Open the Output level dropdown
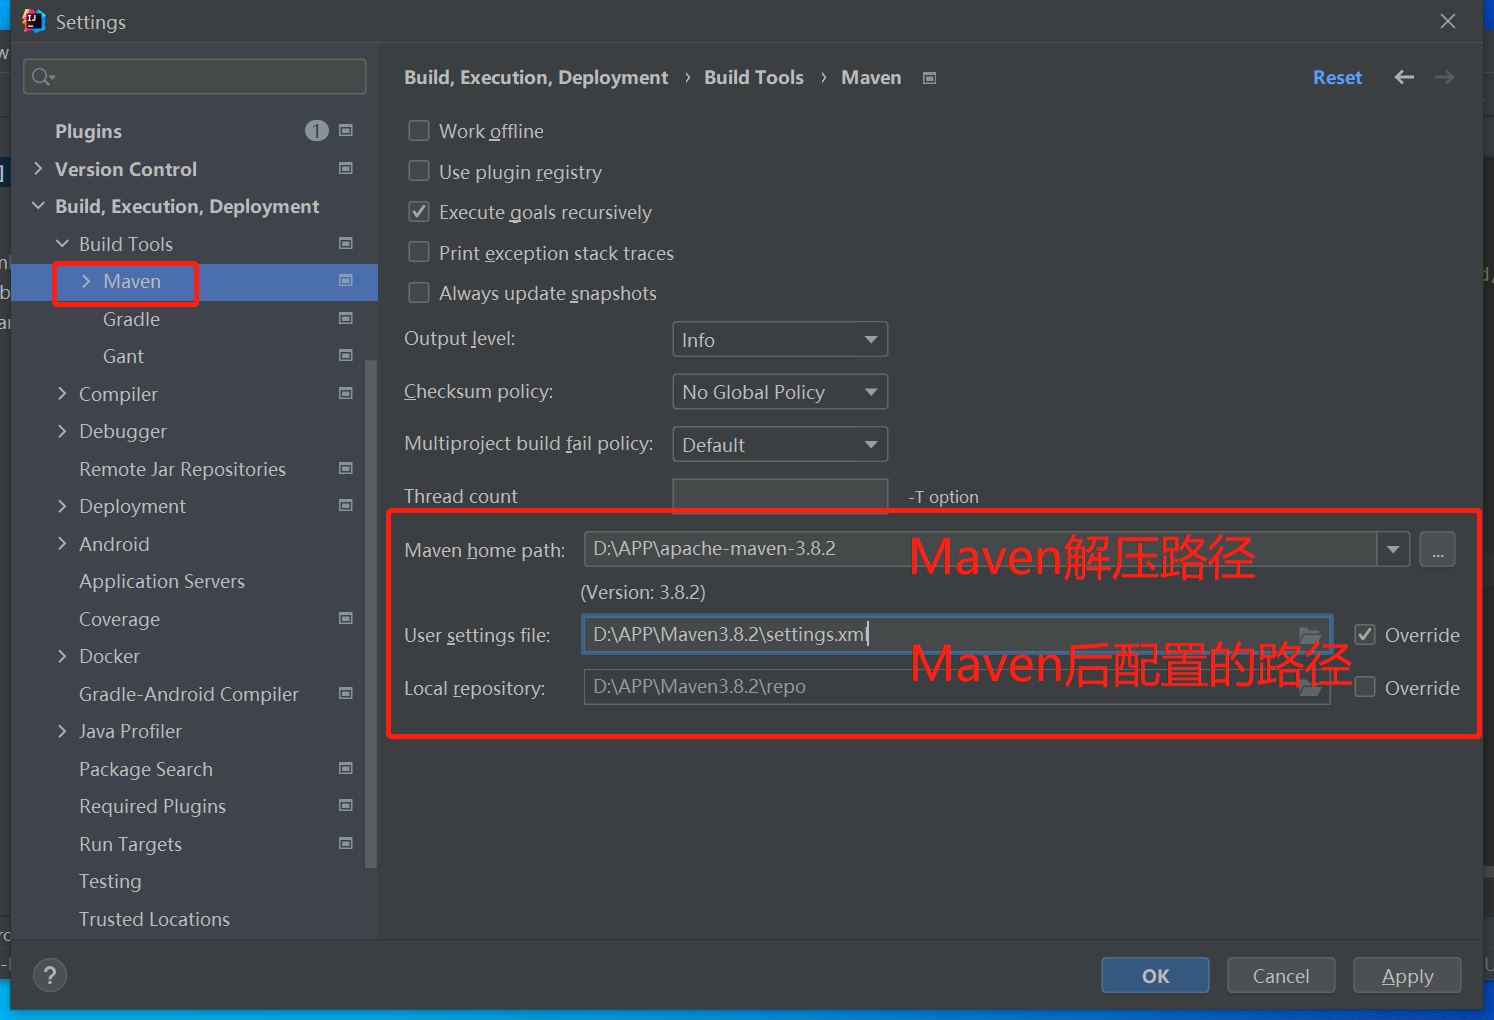This screenshot has height=1020, width=1494. tap(780, 340)
